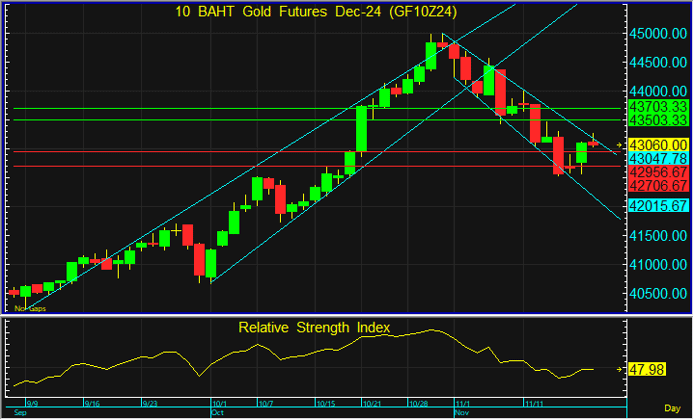Click the 43703.33 green price label

[657, 105]
